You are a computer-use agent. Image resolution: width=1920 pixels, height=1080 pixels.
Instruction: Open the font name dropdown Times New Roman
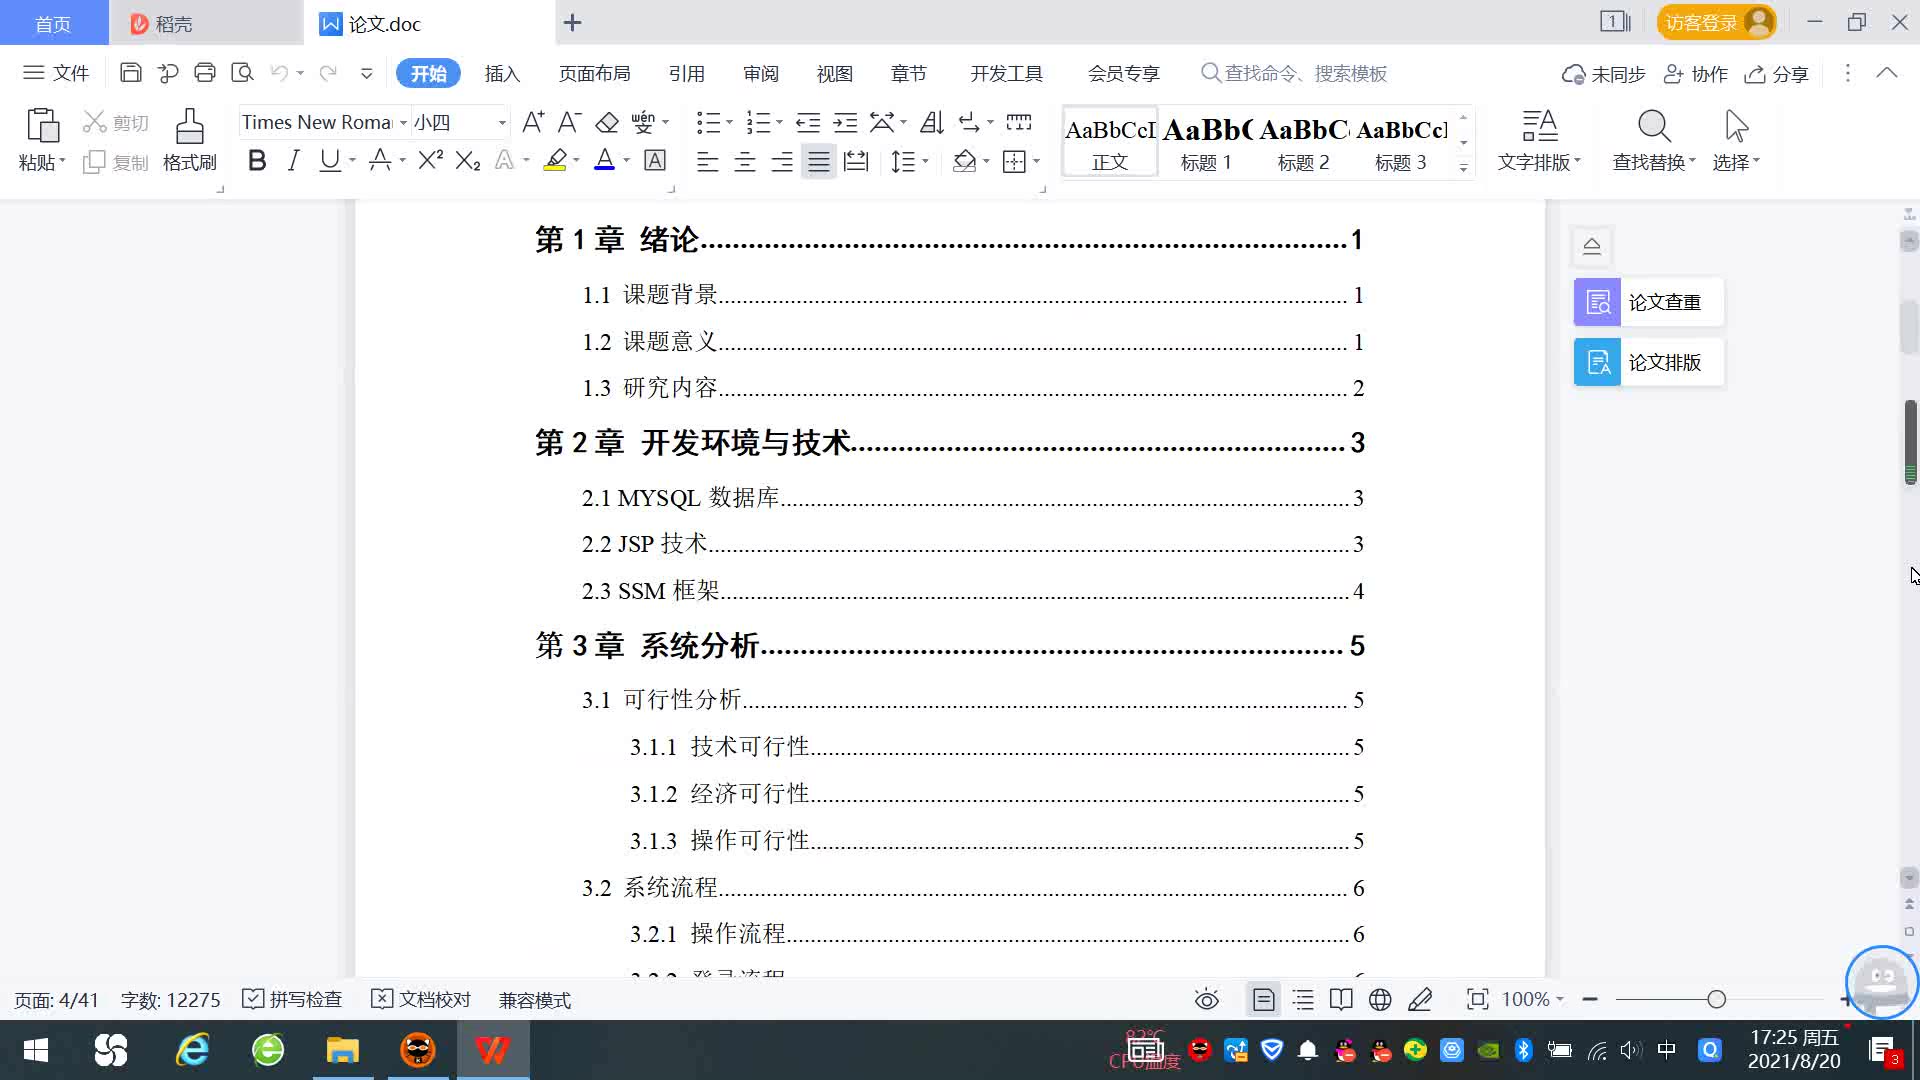(403, 123)
